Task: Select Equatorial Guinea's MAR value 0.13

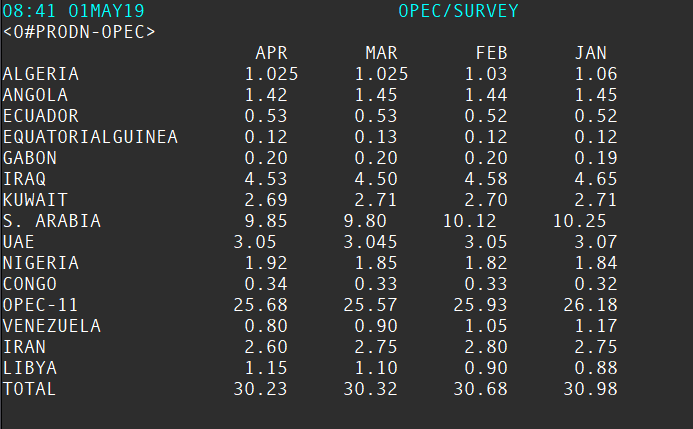Action: pyautogui.click(x=376, y=137)
